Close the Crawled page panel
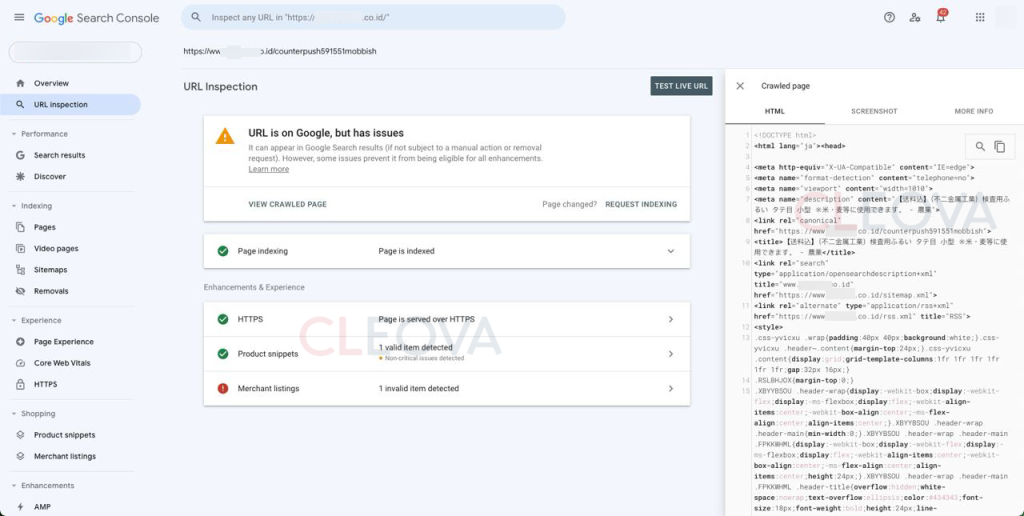The width and height of the screenshot is (1024, 516). 740,86
